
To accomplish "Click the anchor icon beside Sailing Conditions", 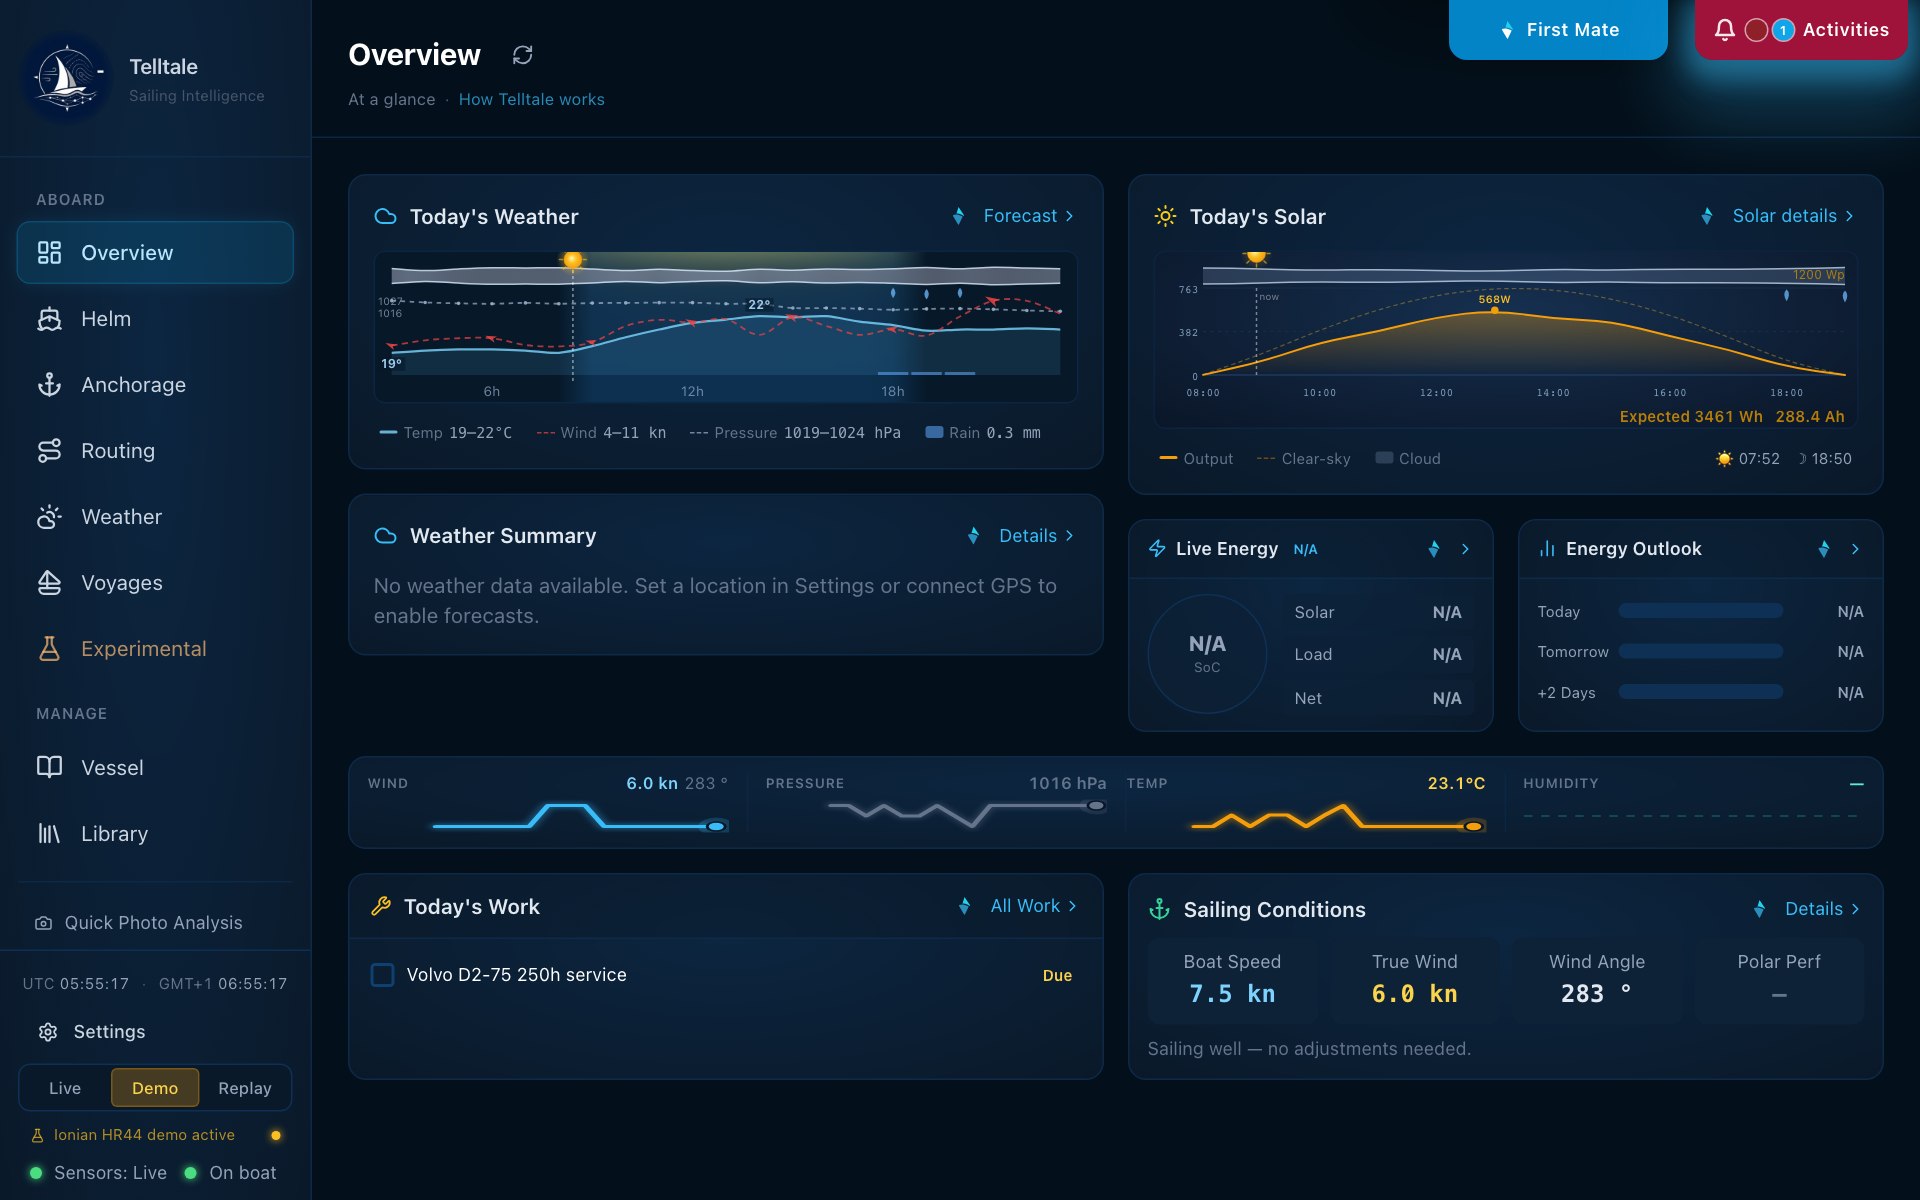I will [x=1159, y=909].
